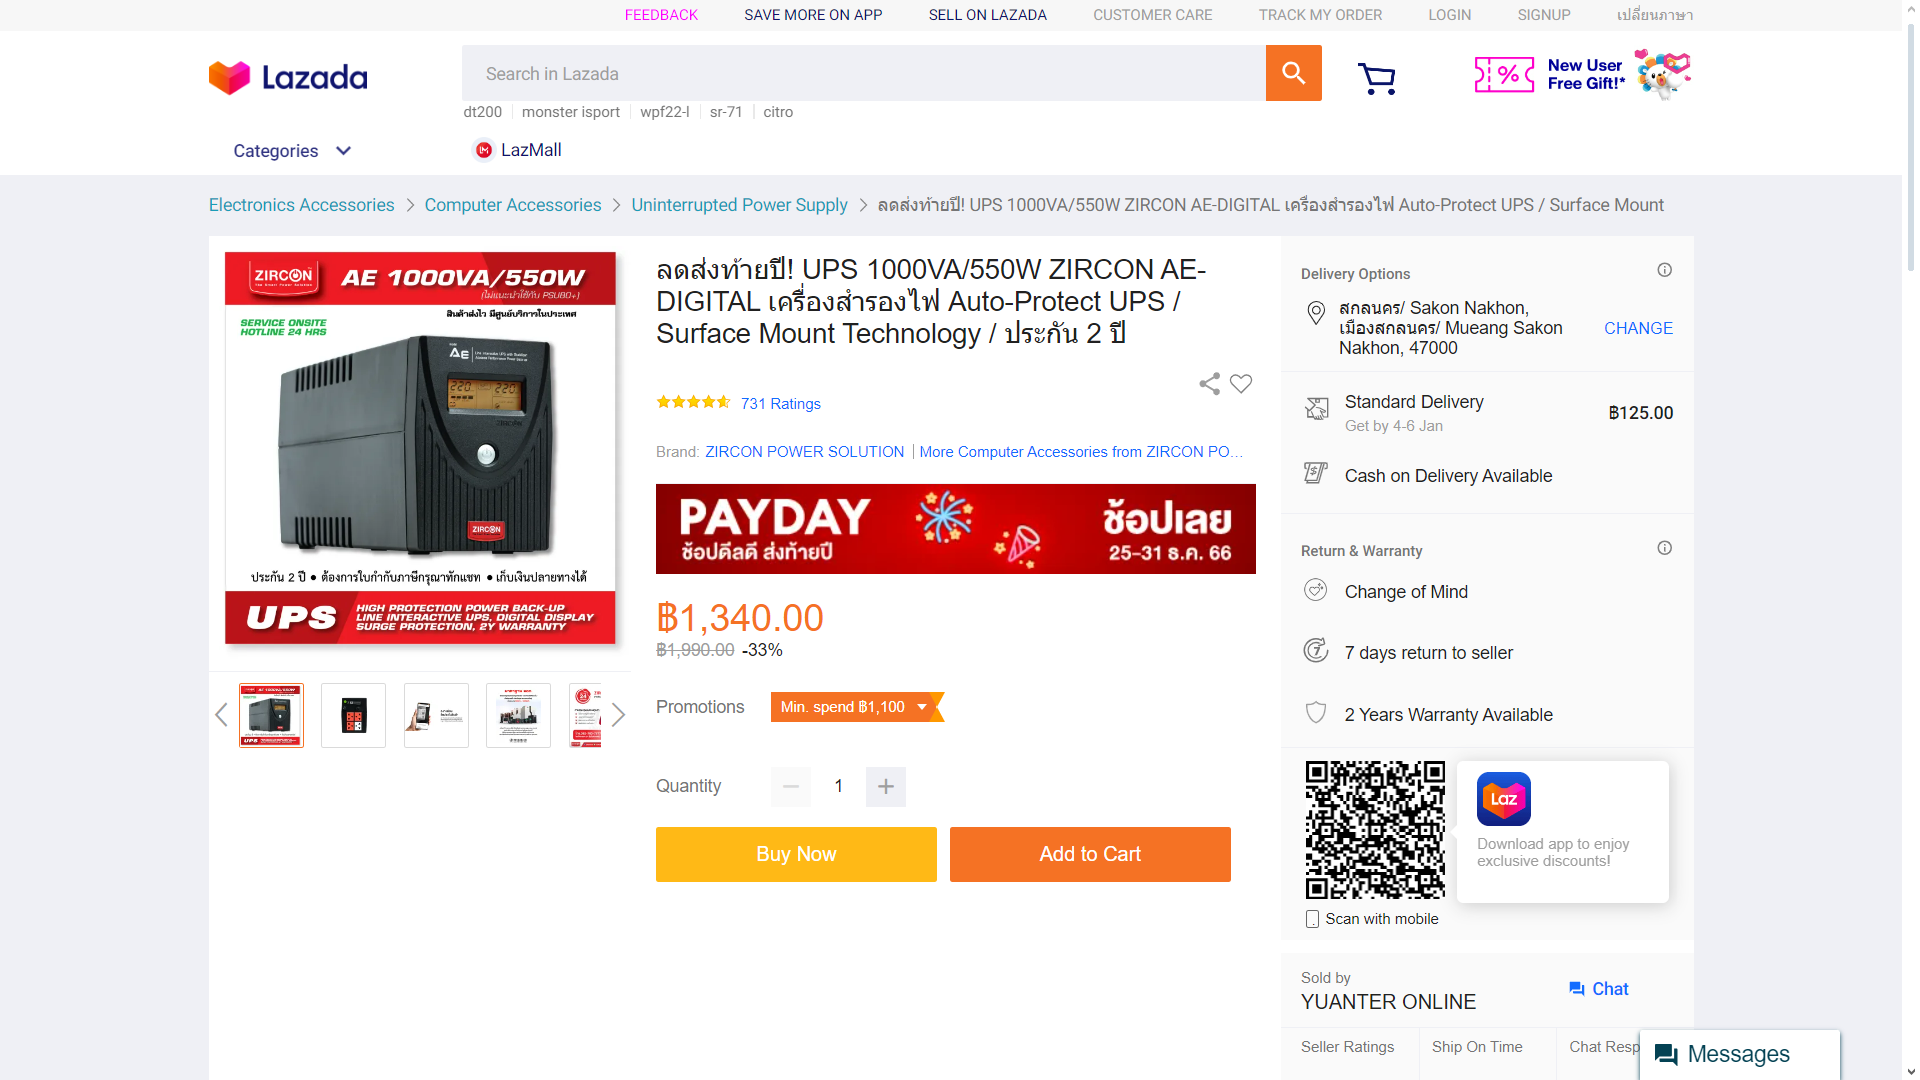Click the monster isport suggestion
Image resolution: width=1920 pixels, height=1080 pixels.
coord(570,112)
